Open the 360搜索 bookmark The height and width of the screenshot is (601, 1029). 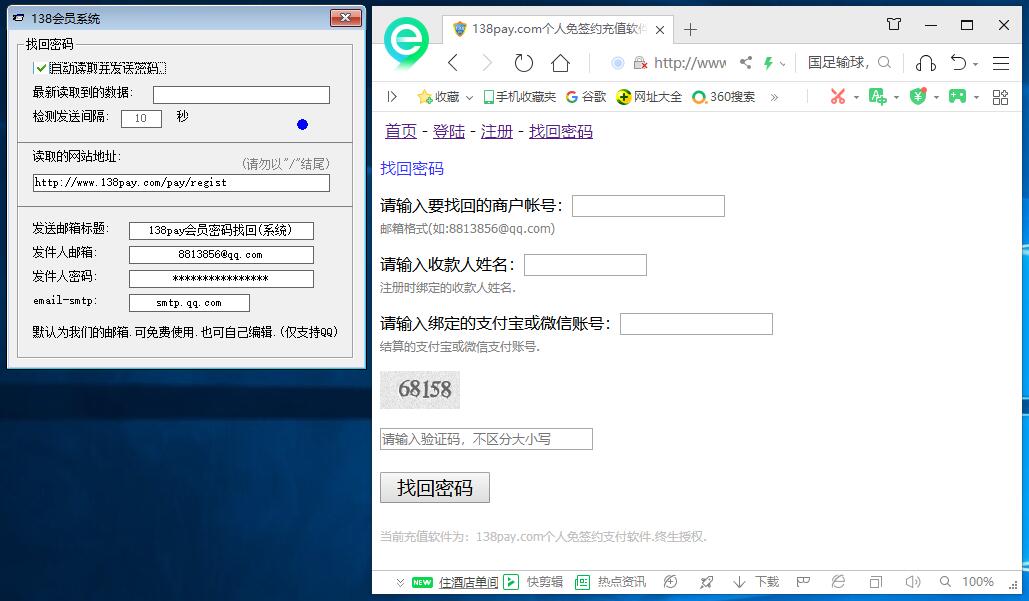point(724,97)
